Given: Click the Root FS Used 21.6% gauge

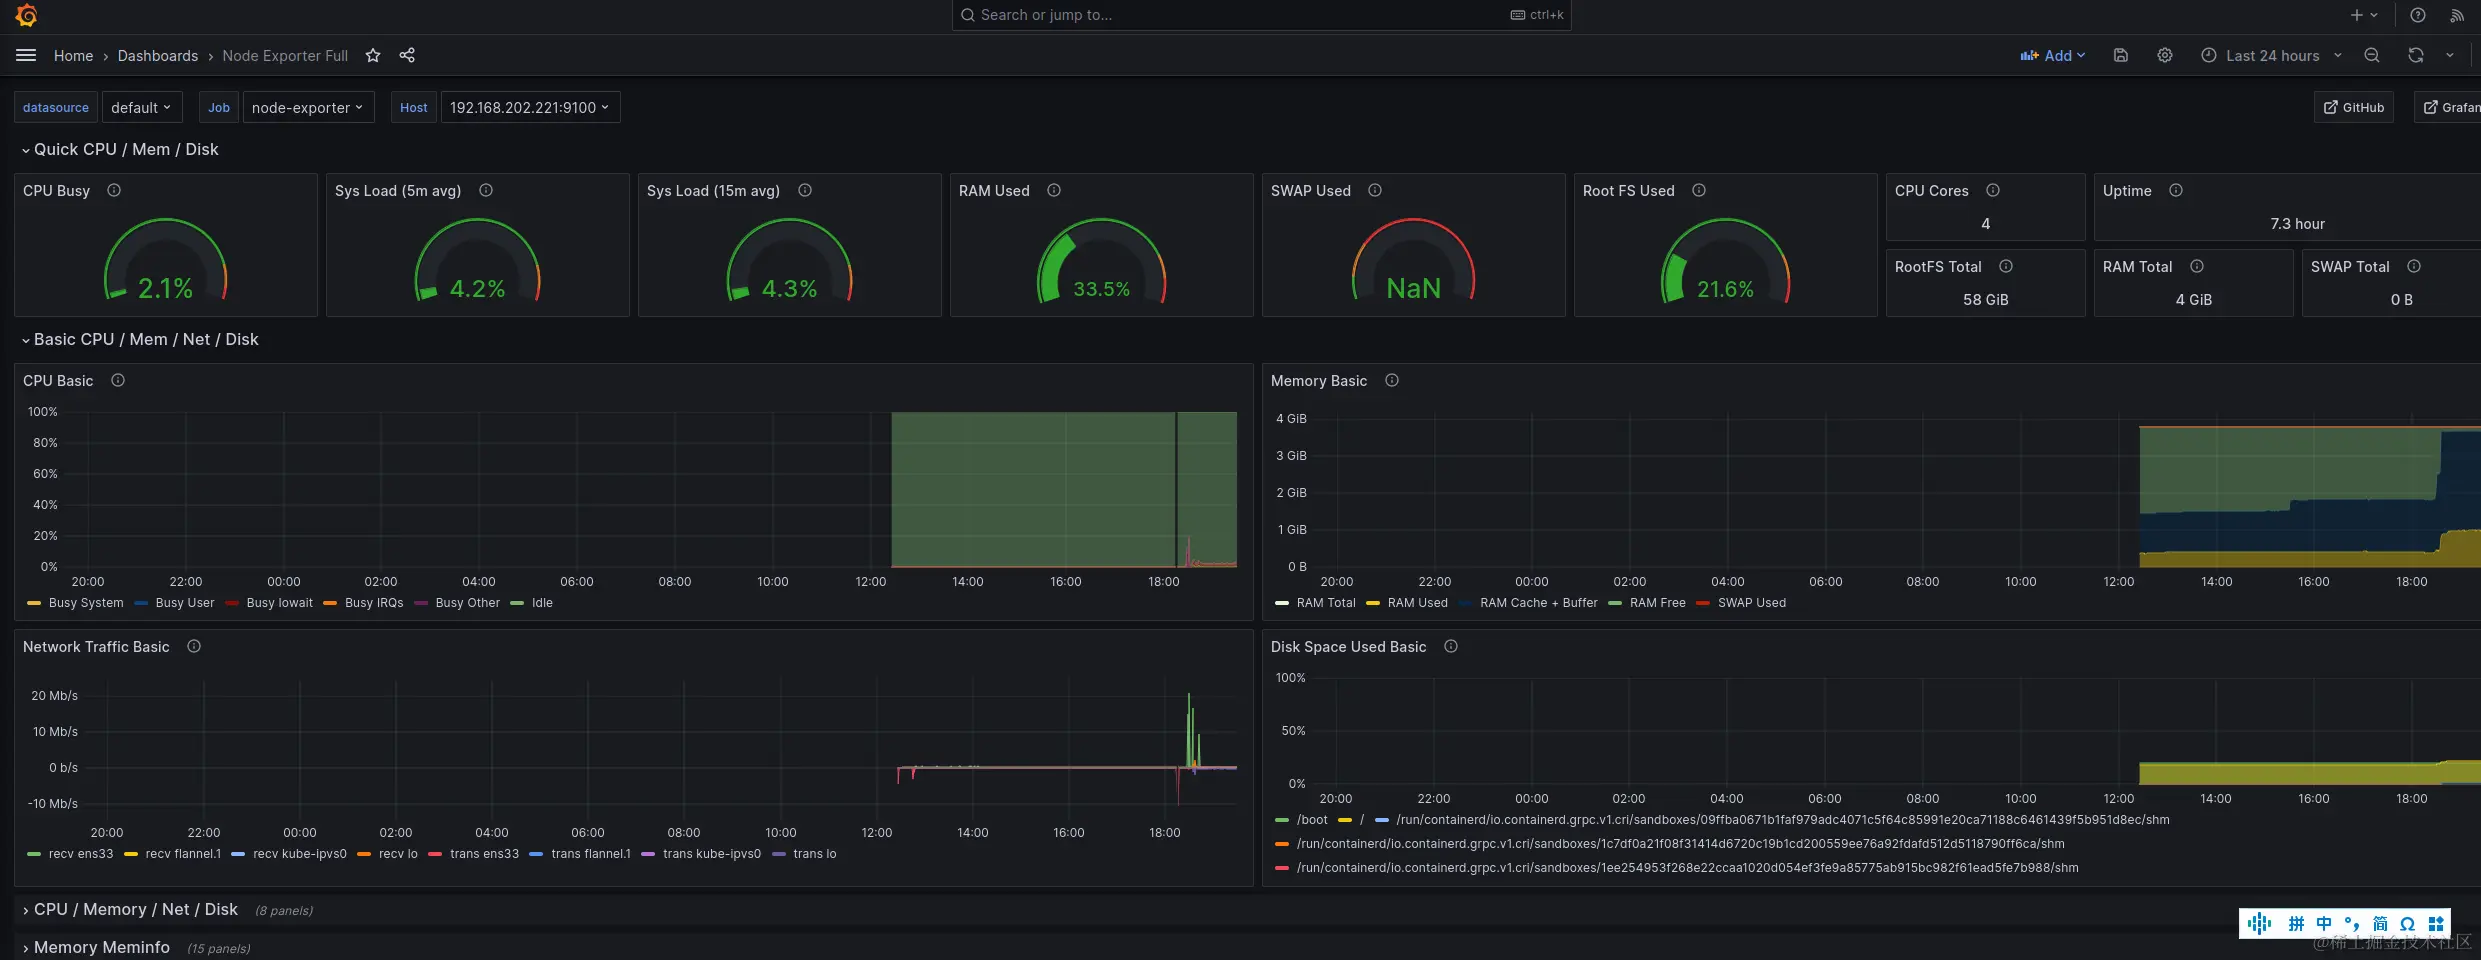Looking at the screenshot, I should click(x=1725, y=260).
